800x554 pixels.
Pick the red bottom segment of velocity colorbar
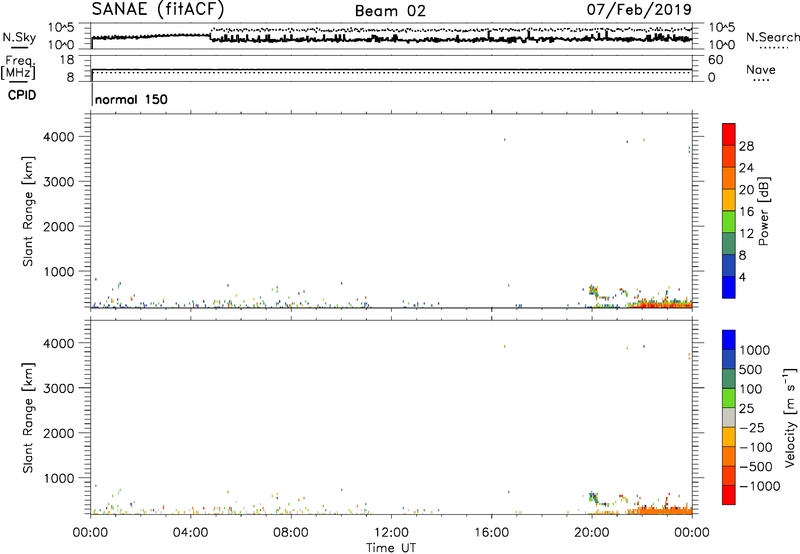tap(729, 495)
